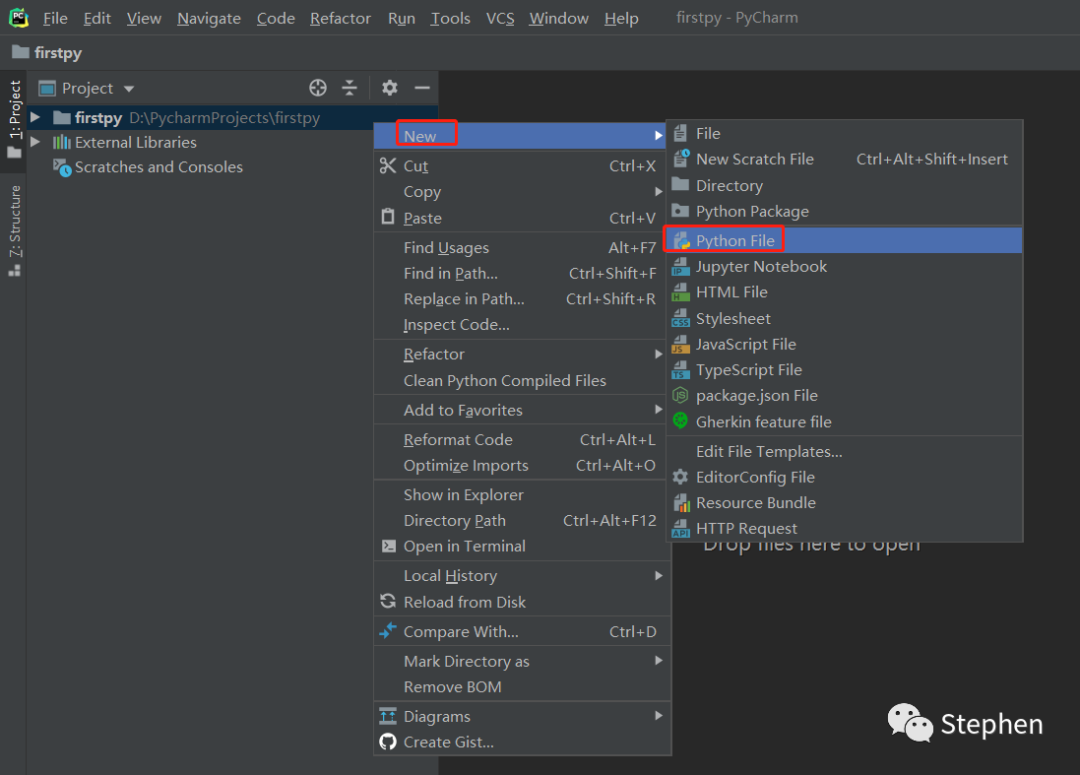The image size is (1080, 775).
Task: Expand the External Libraries tree node
Action: pos(35,142)
